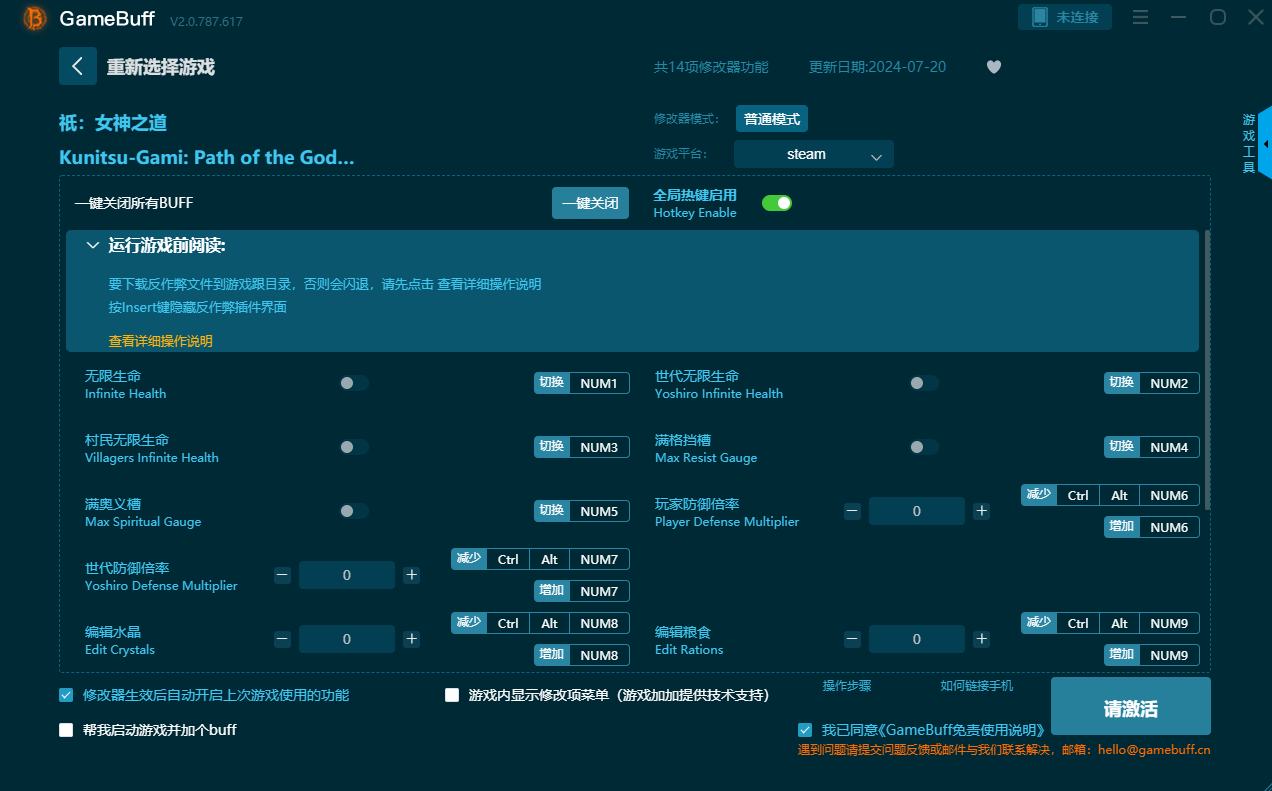Click the game title Kunitsu-Gami text

pyautogui.click(x=207, y=157)
